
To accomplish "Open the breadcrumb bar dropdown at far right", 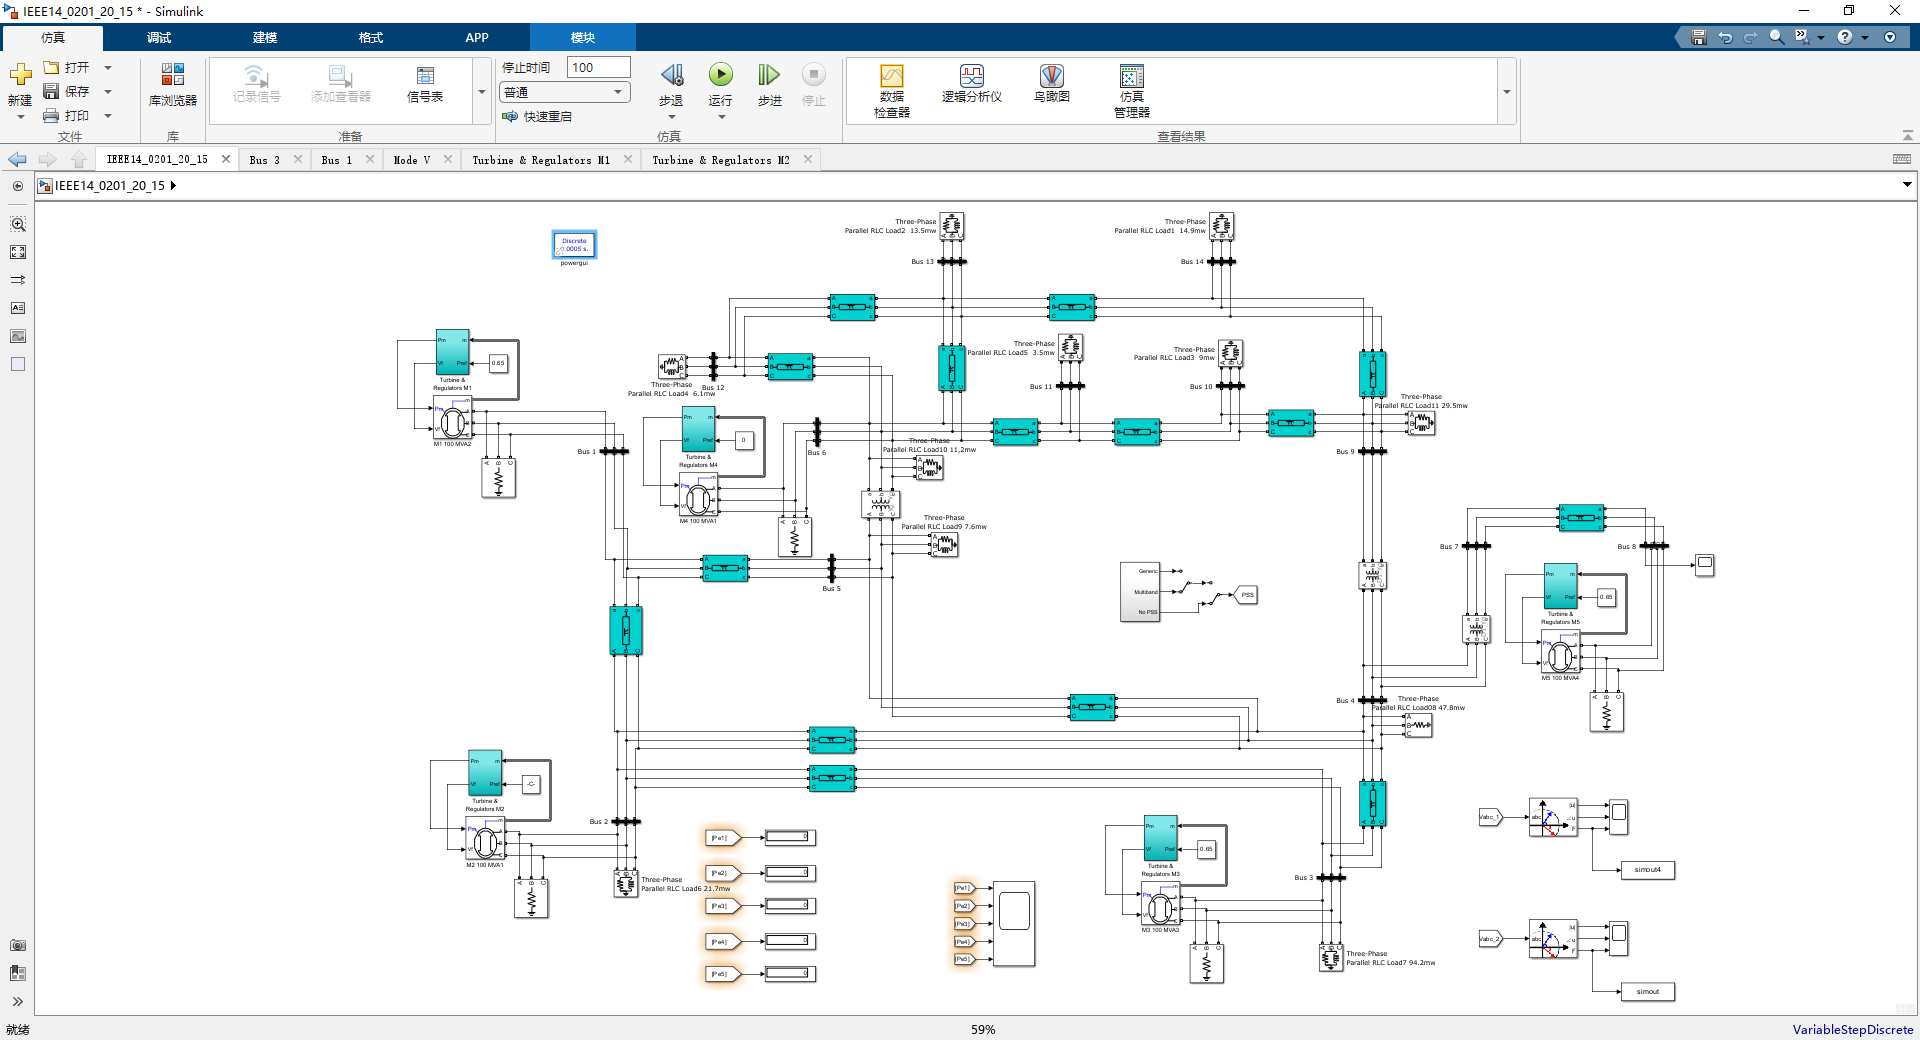I will pyautogui.click(x=1907, y=184).
